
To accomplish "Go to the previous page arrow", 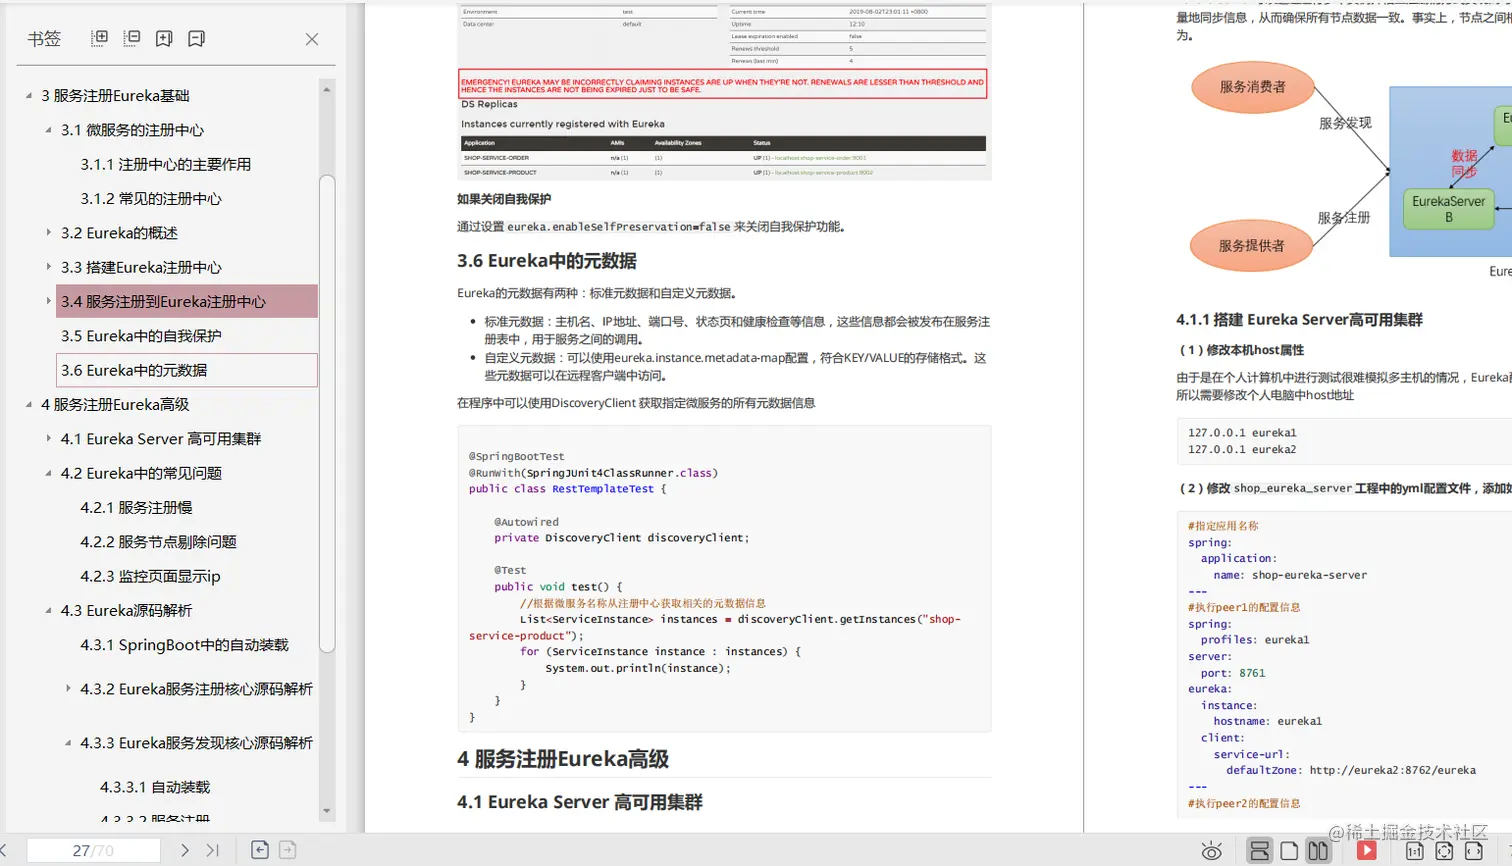I will pyautogui.click(x=4, y=850).
